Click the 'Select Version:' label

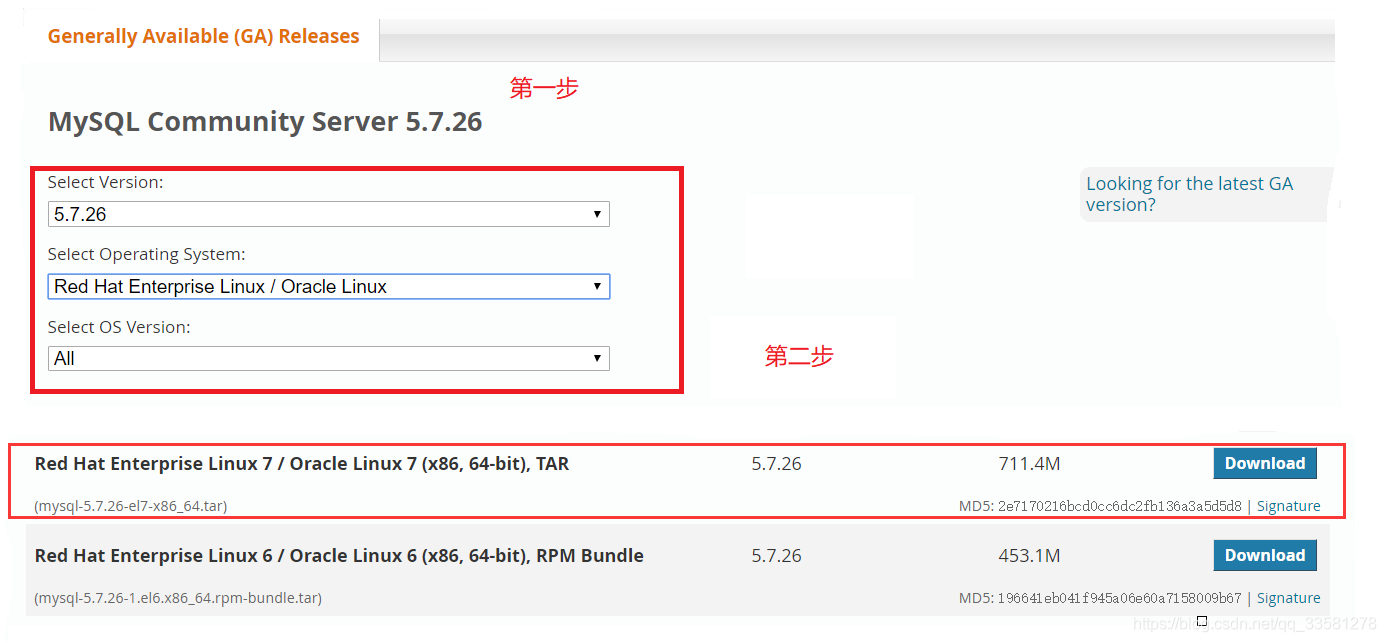(105, 183)
